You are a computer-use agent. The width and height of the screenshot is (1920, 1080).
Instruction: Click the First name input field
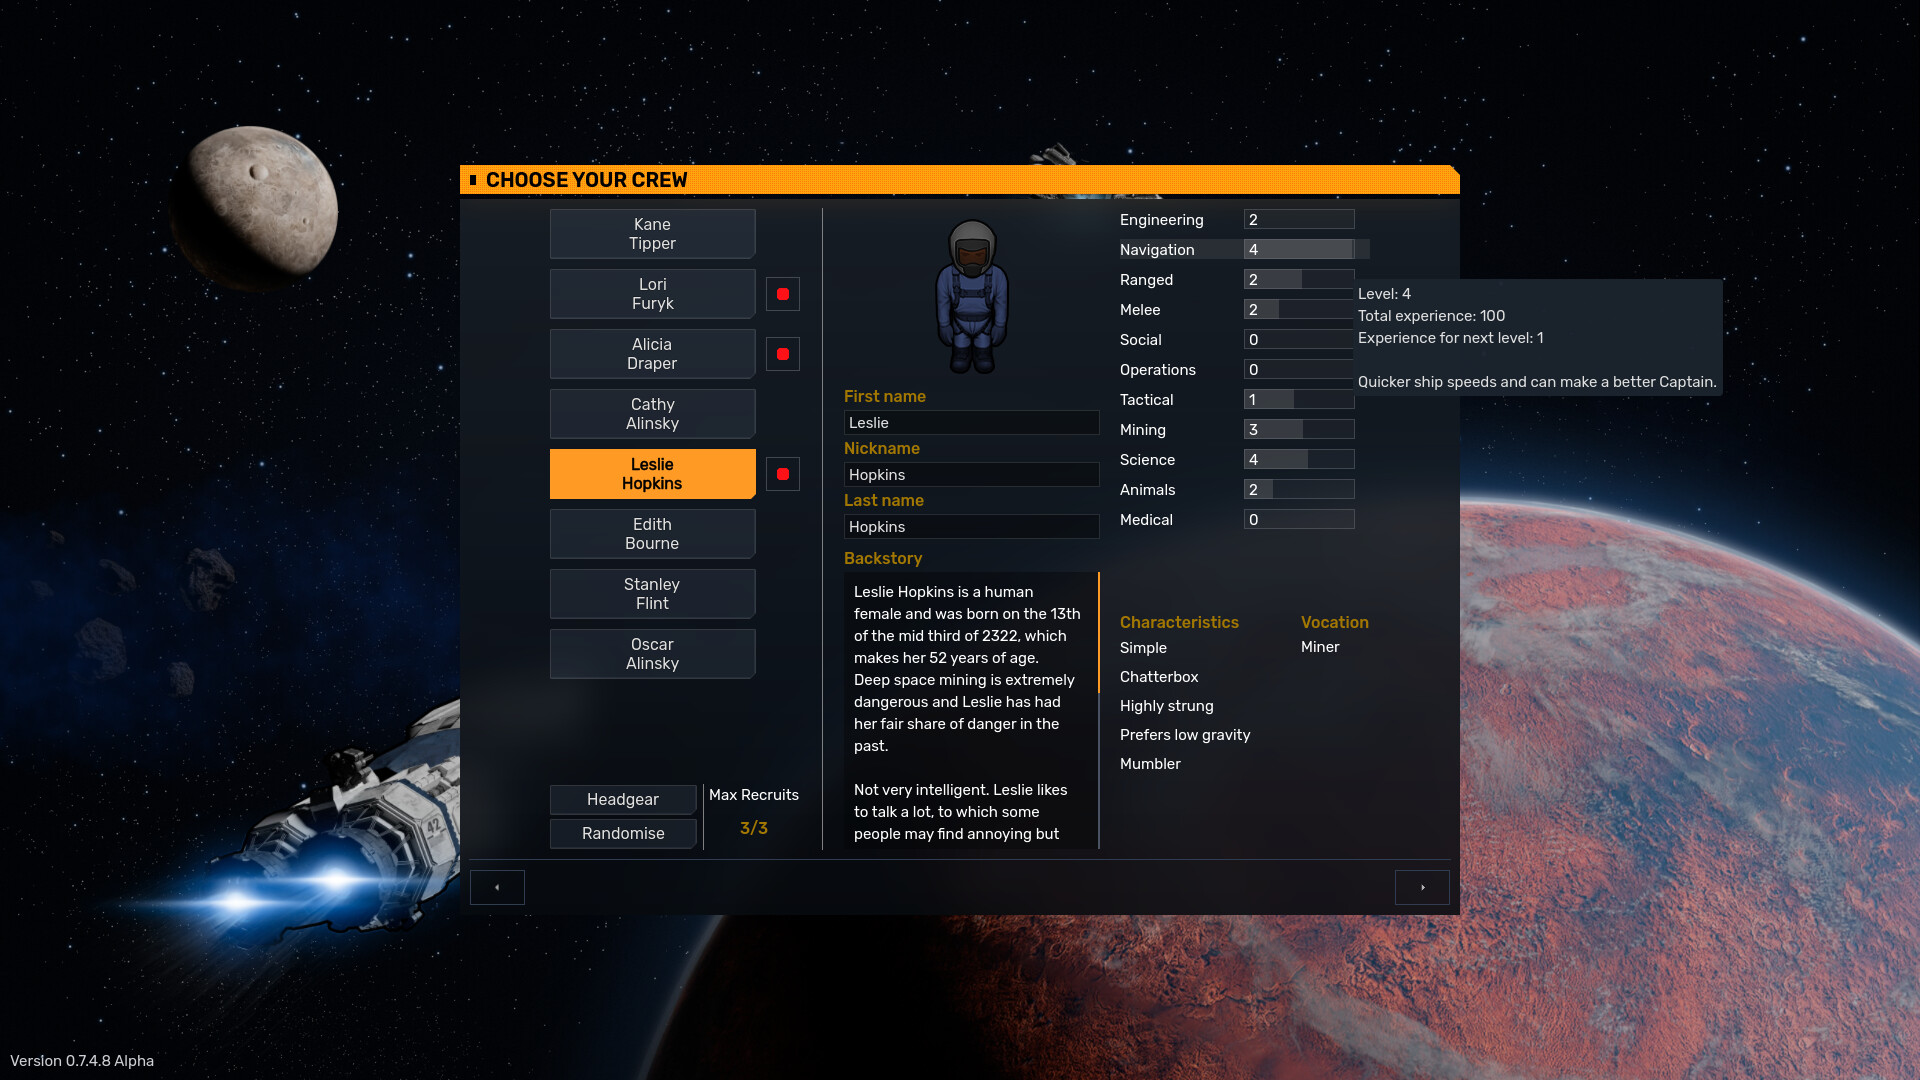coord(971,422)
